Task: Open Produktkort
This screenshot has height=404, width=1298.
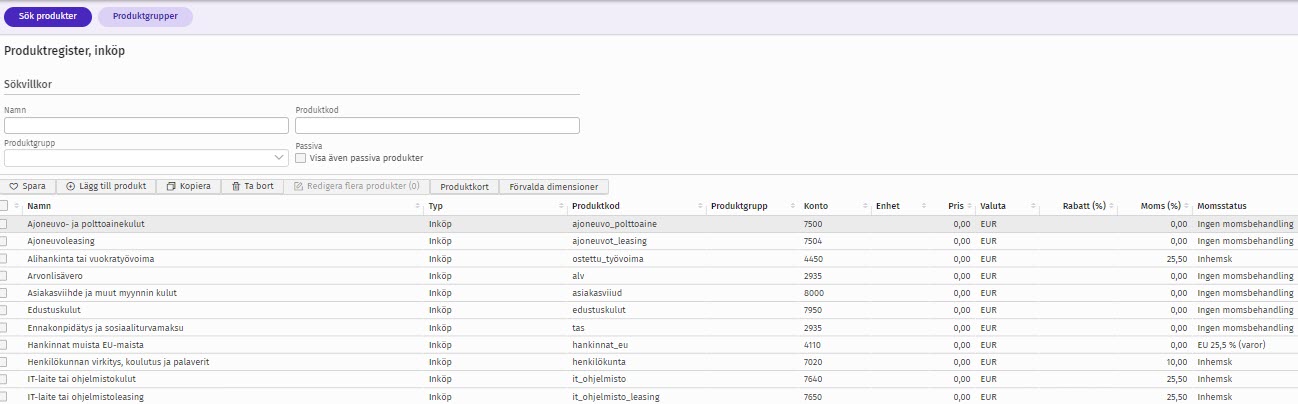Action: (464, 186)
